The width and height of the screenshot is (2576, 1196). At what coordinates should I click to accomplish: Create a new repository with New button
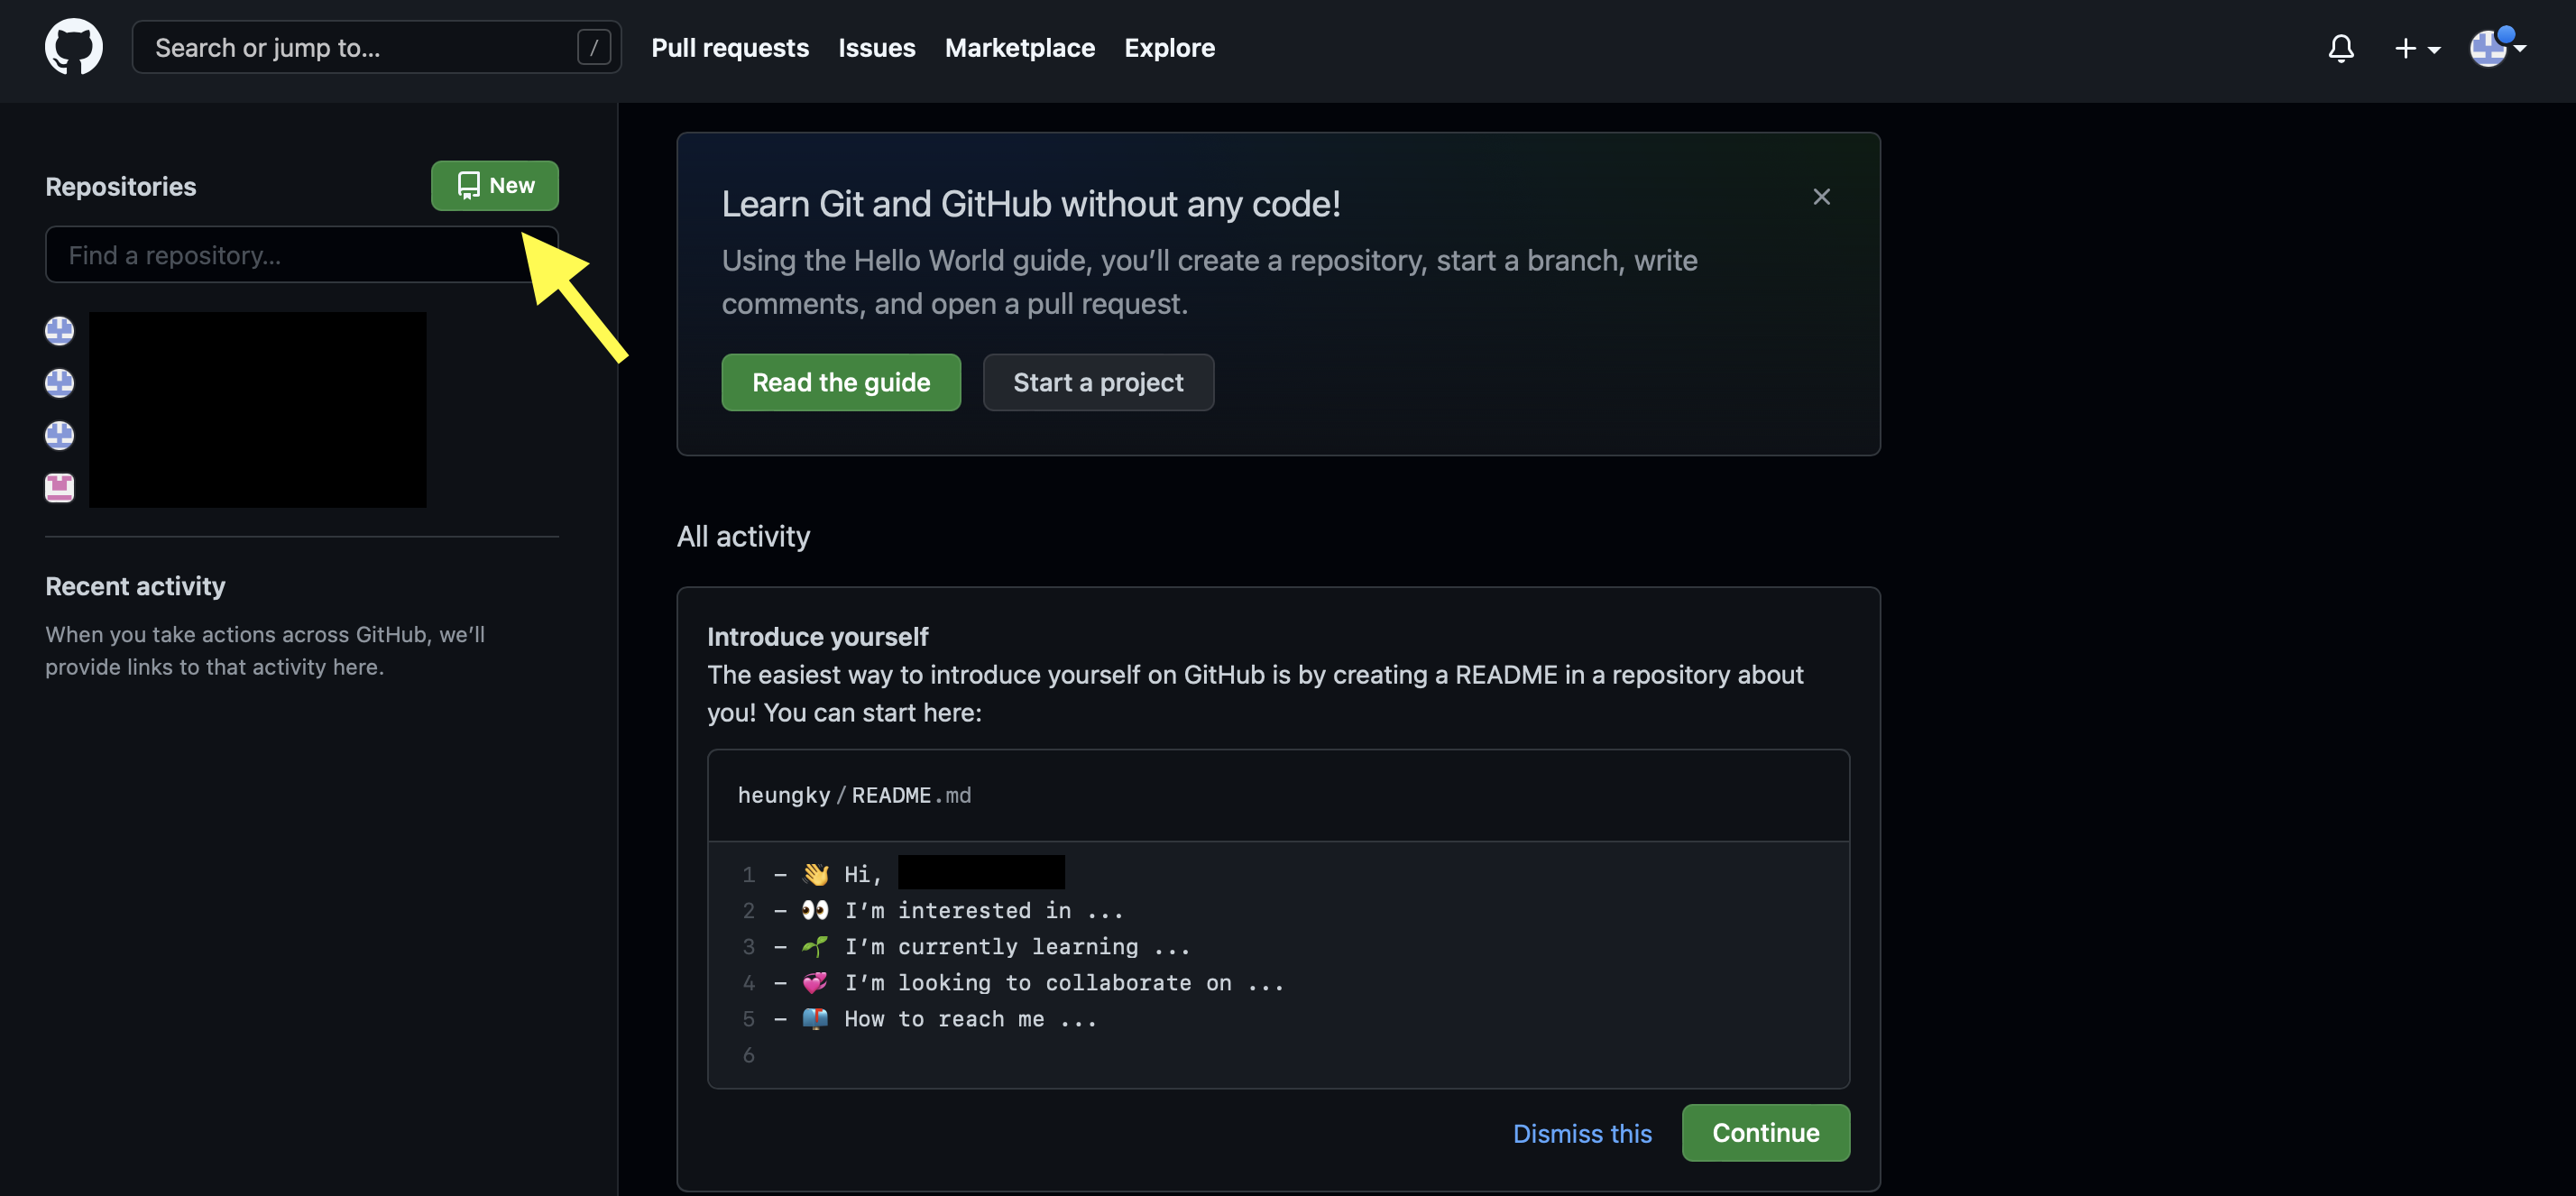pos(495,185)
